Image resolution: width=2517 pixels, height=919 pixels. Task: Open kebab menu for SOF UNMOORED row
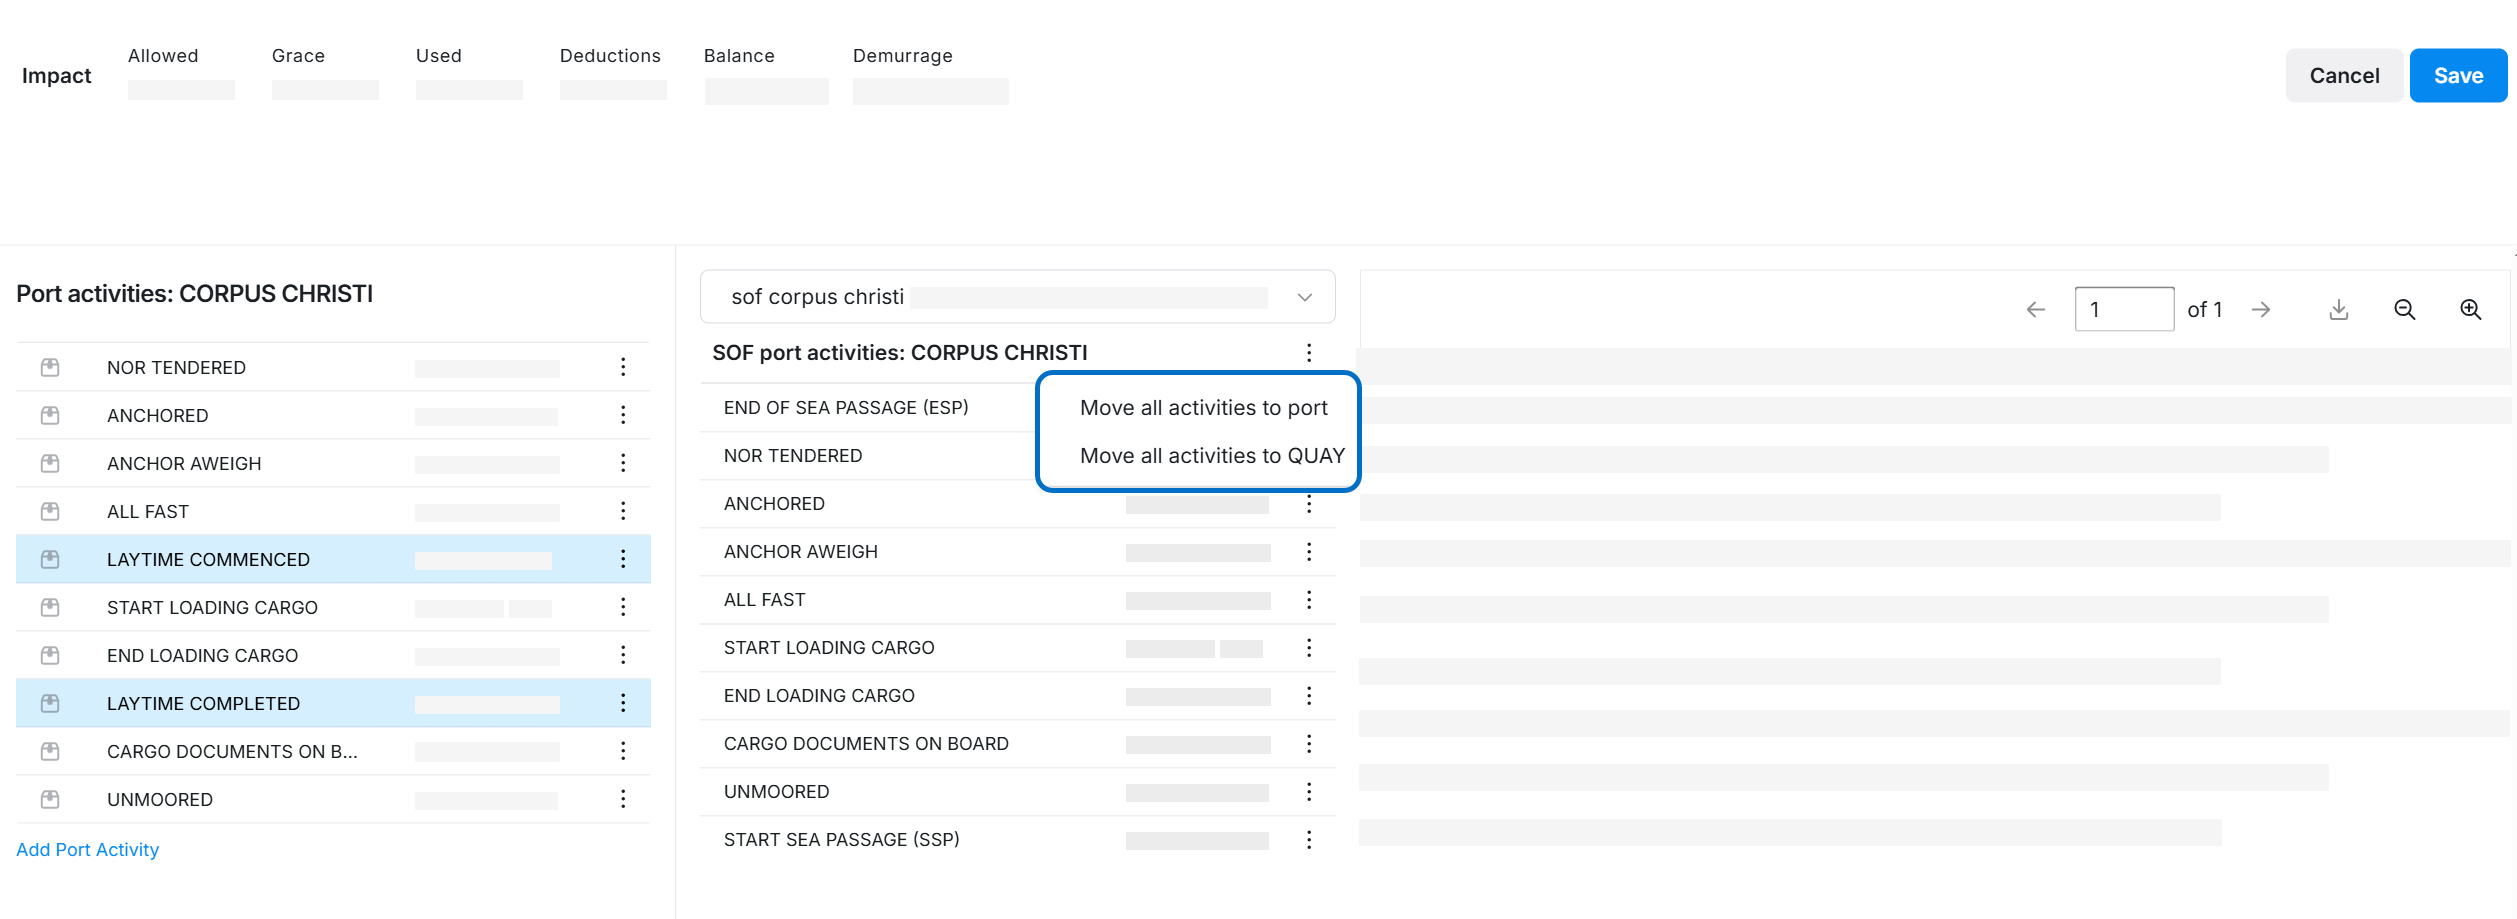(1309, 792)
